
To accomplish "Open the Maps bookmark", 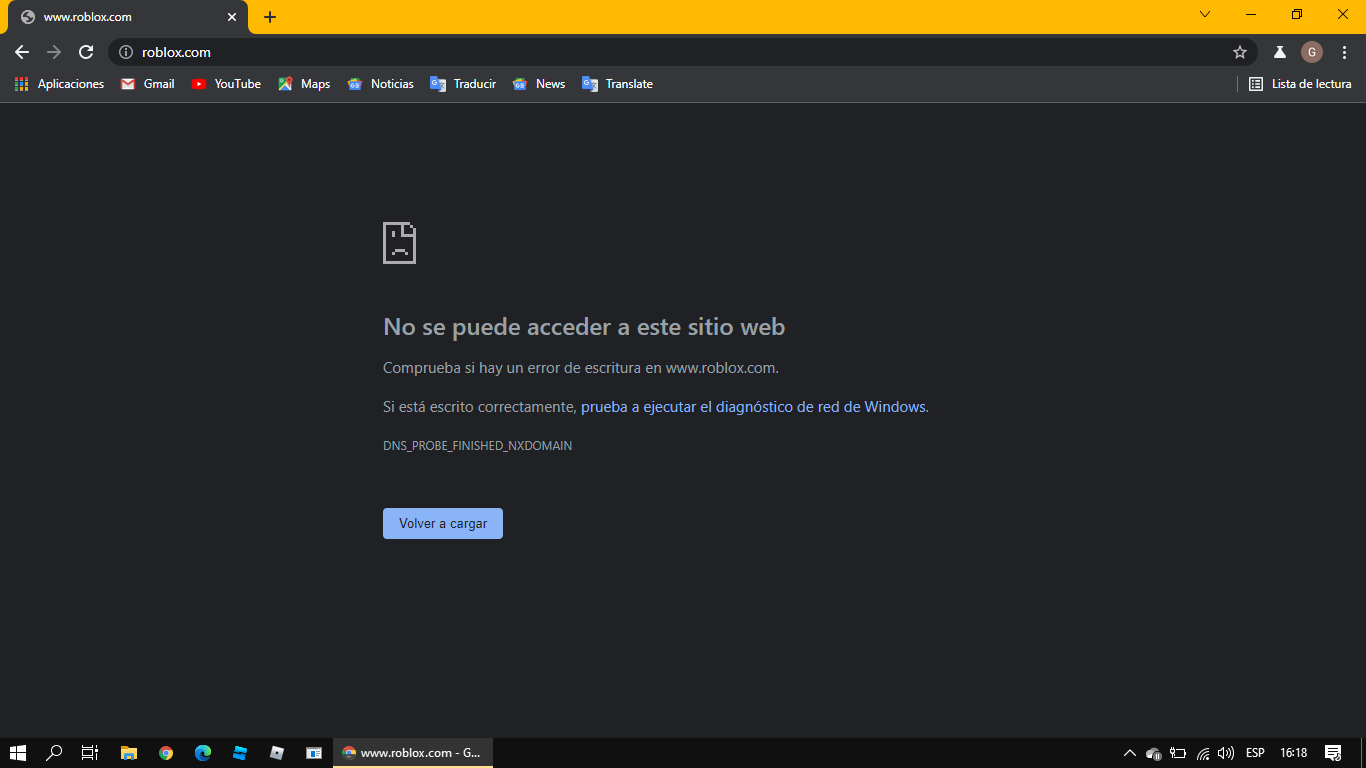I will coord(304,84).
